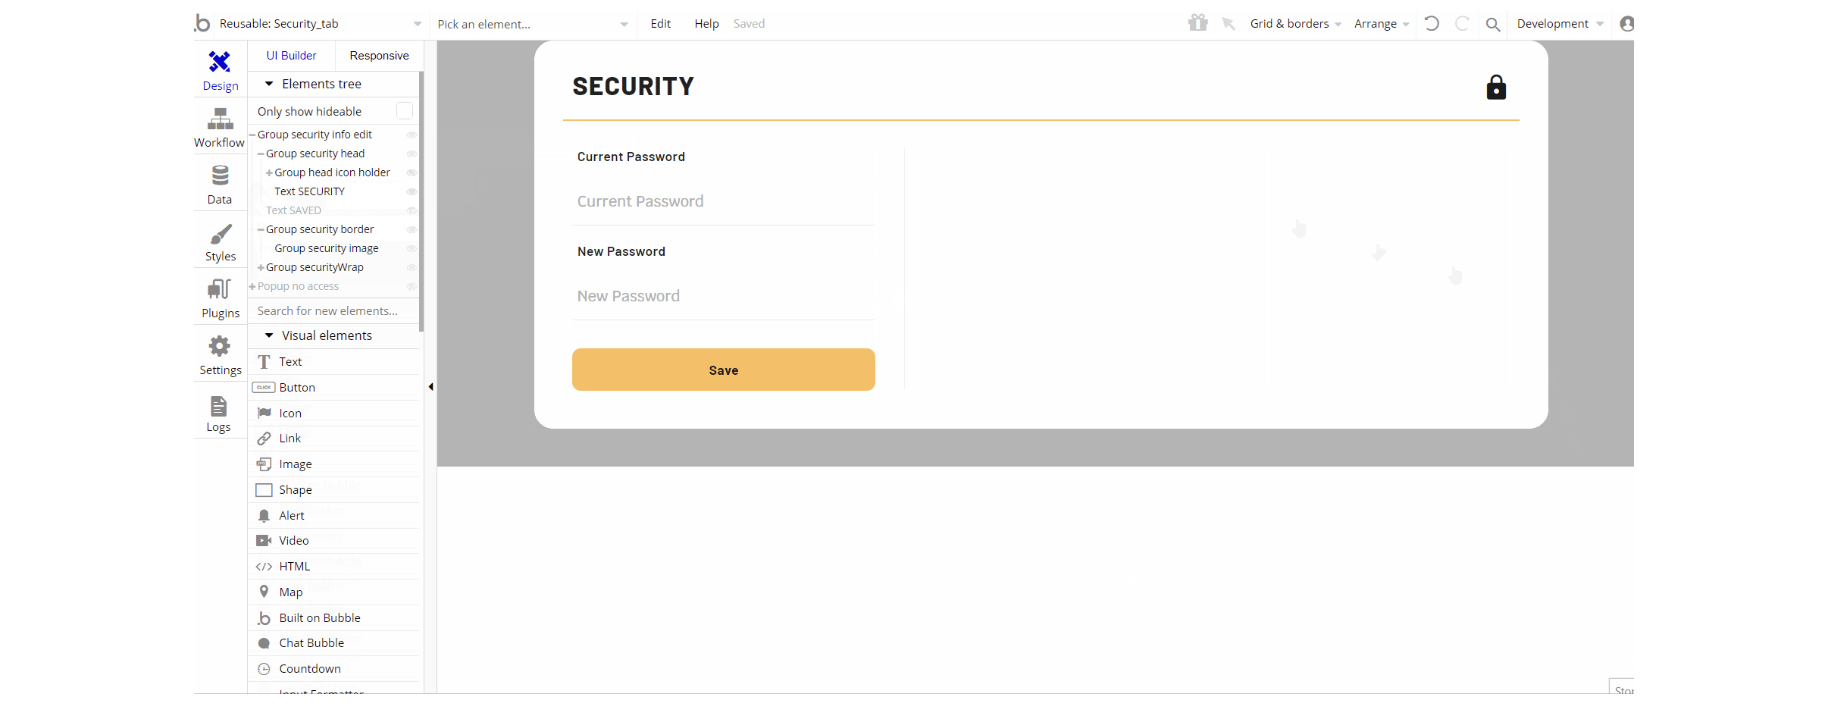Click the Save button on the canvas

pyautogui.click(x=723, y=370)
